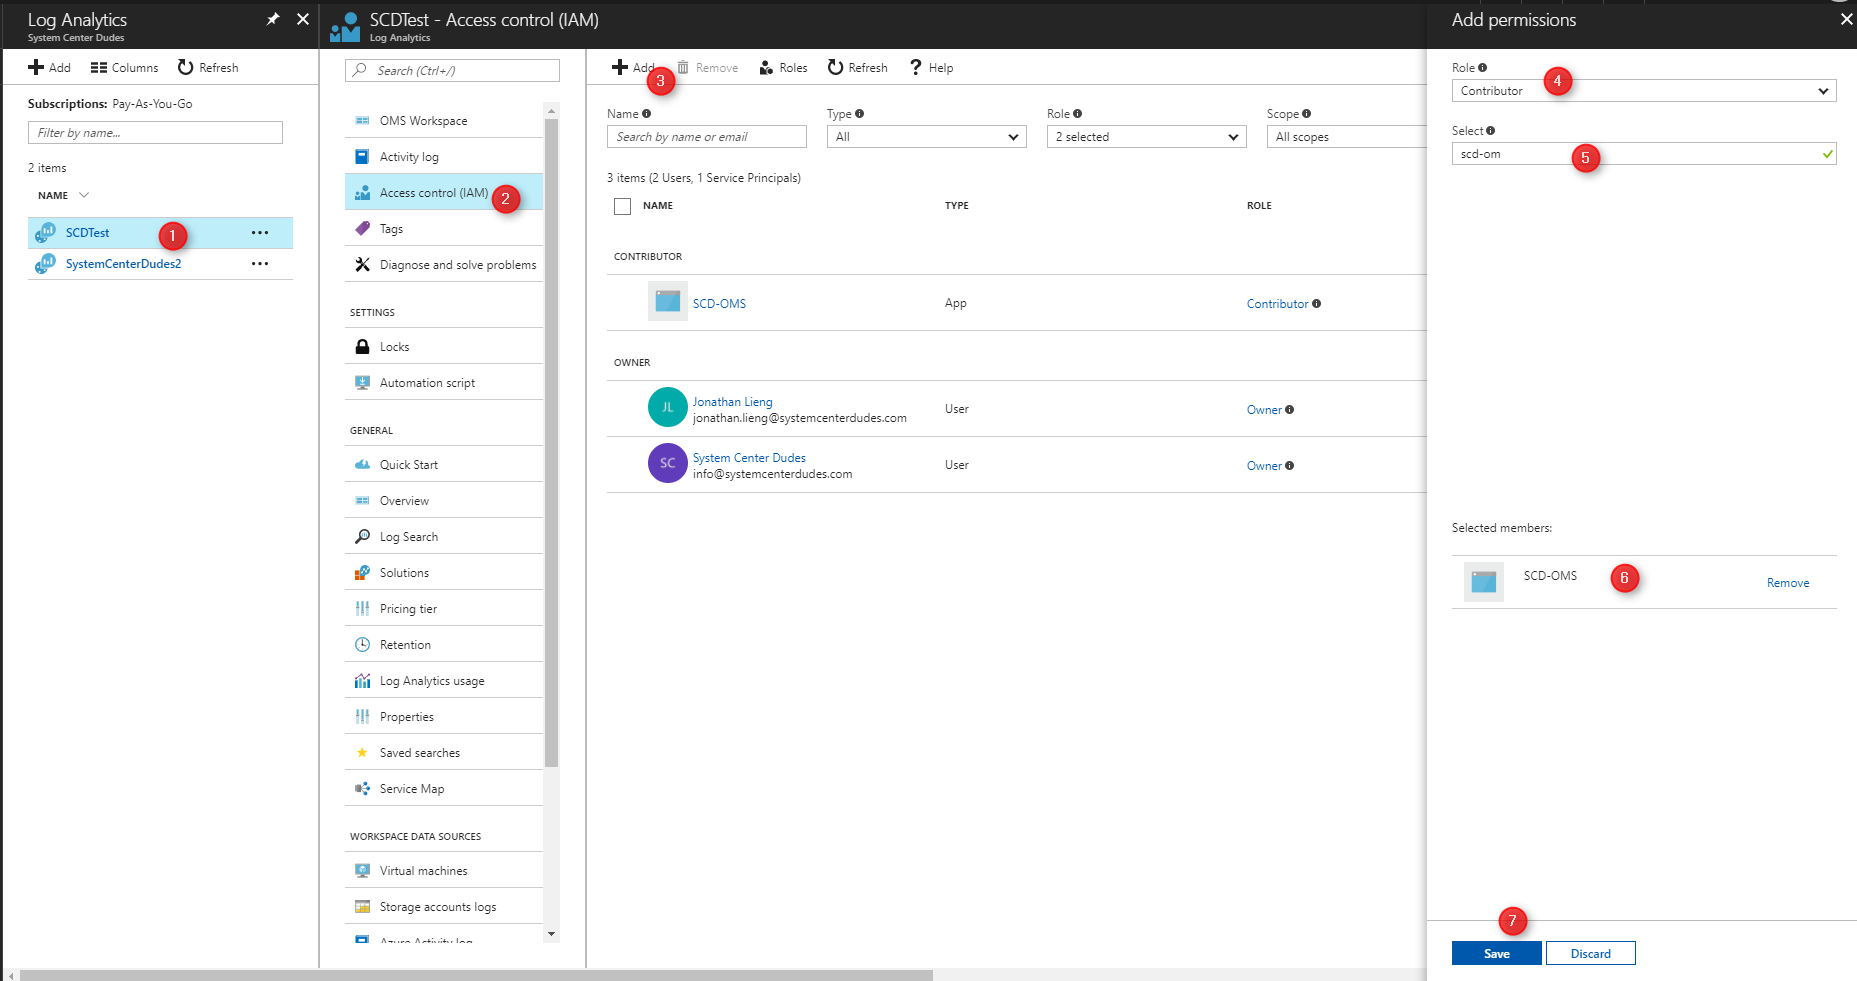
Task: Open the Type filter dropdown
Action: [927, 137]
